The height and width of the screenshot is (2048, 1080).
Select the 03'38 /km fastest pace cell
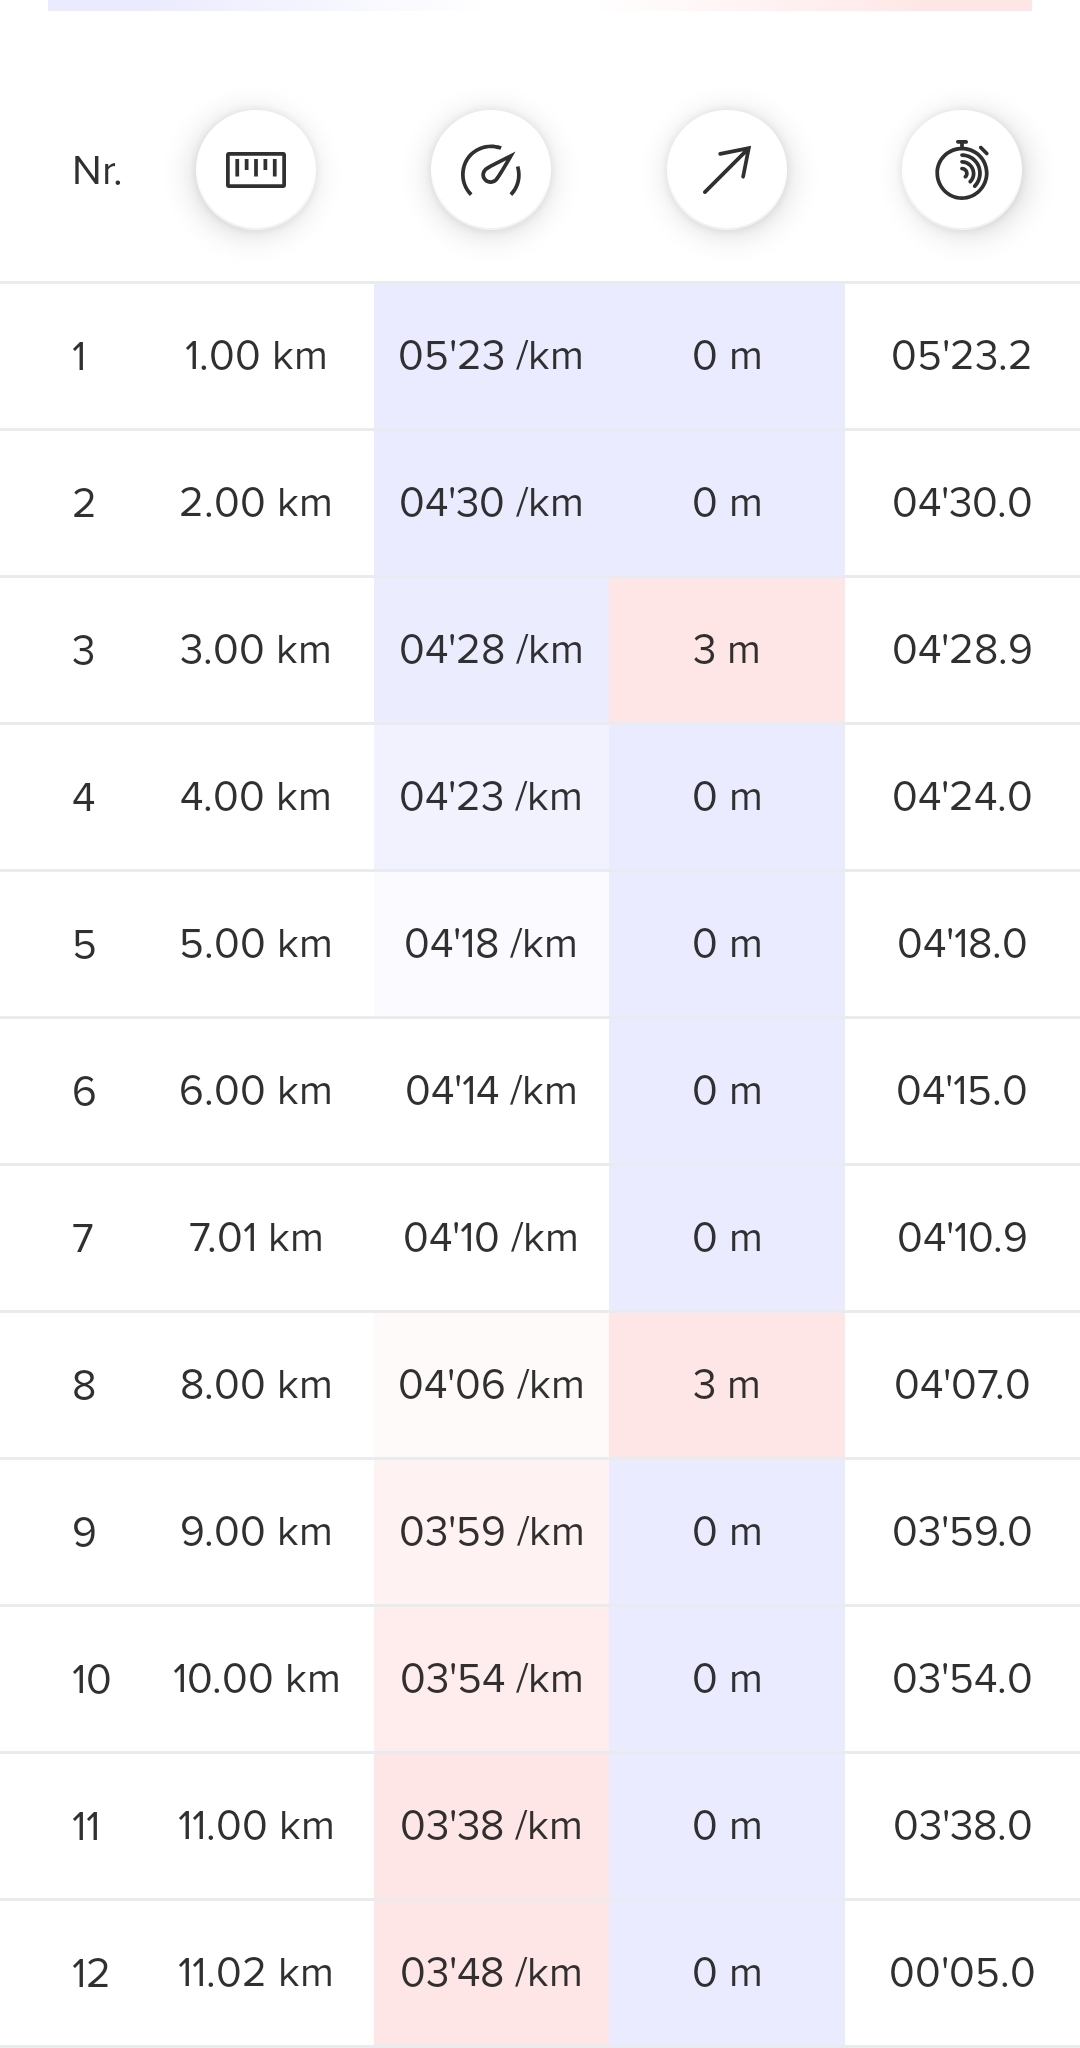coord(491,1826)
